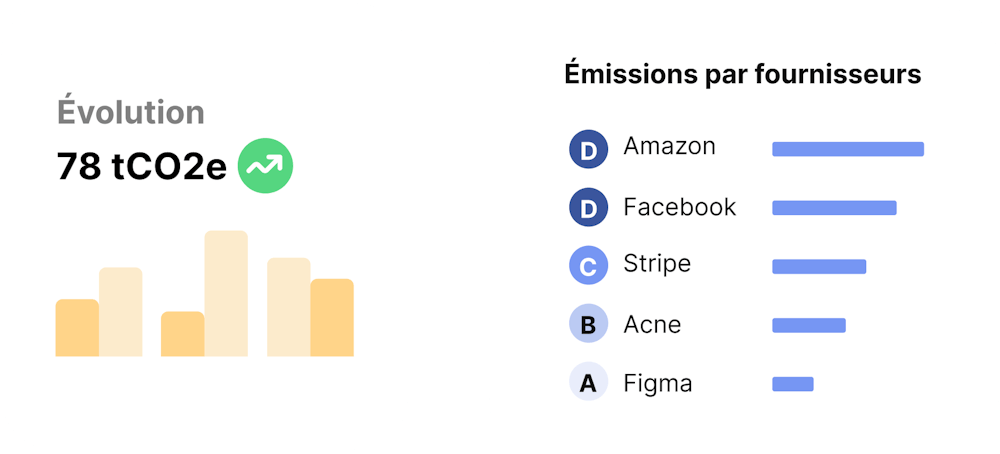Click the C rating badge for Stripe

tap(589, 265)
